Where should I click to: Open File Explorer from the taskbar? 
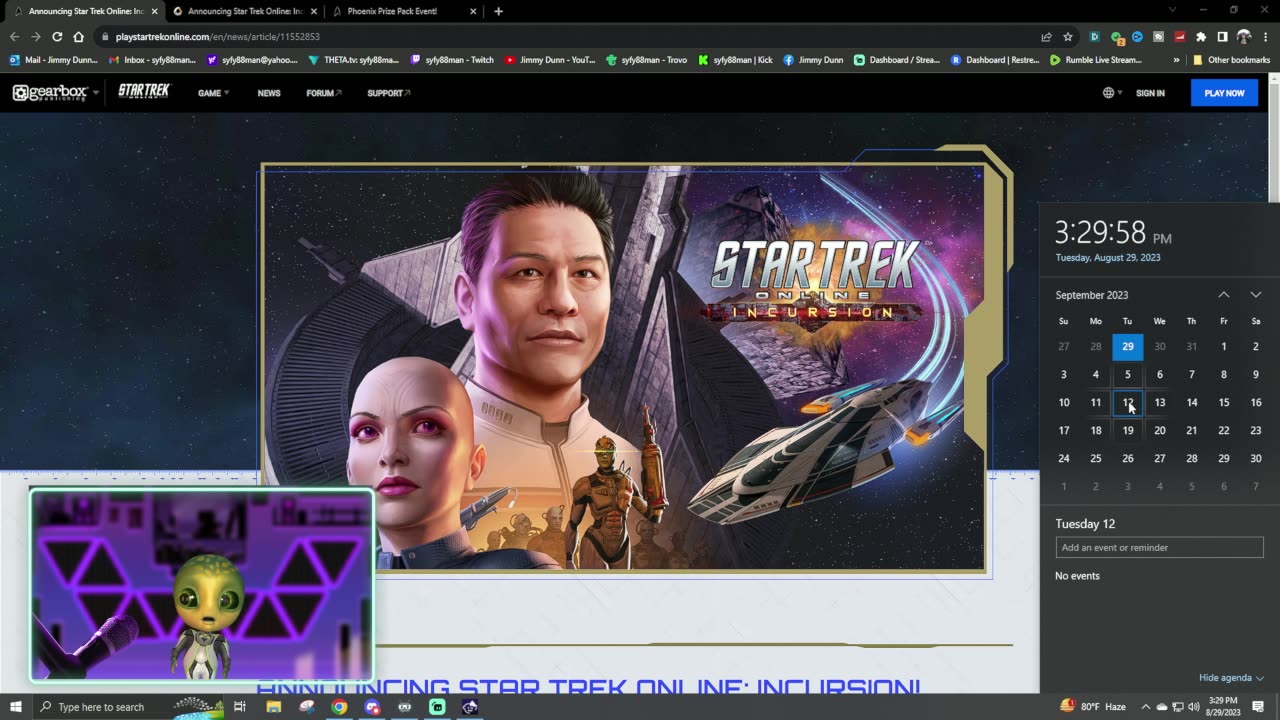pyautogui.click(x=274, y=707)
